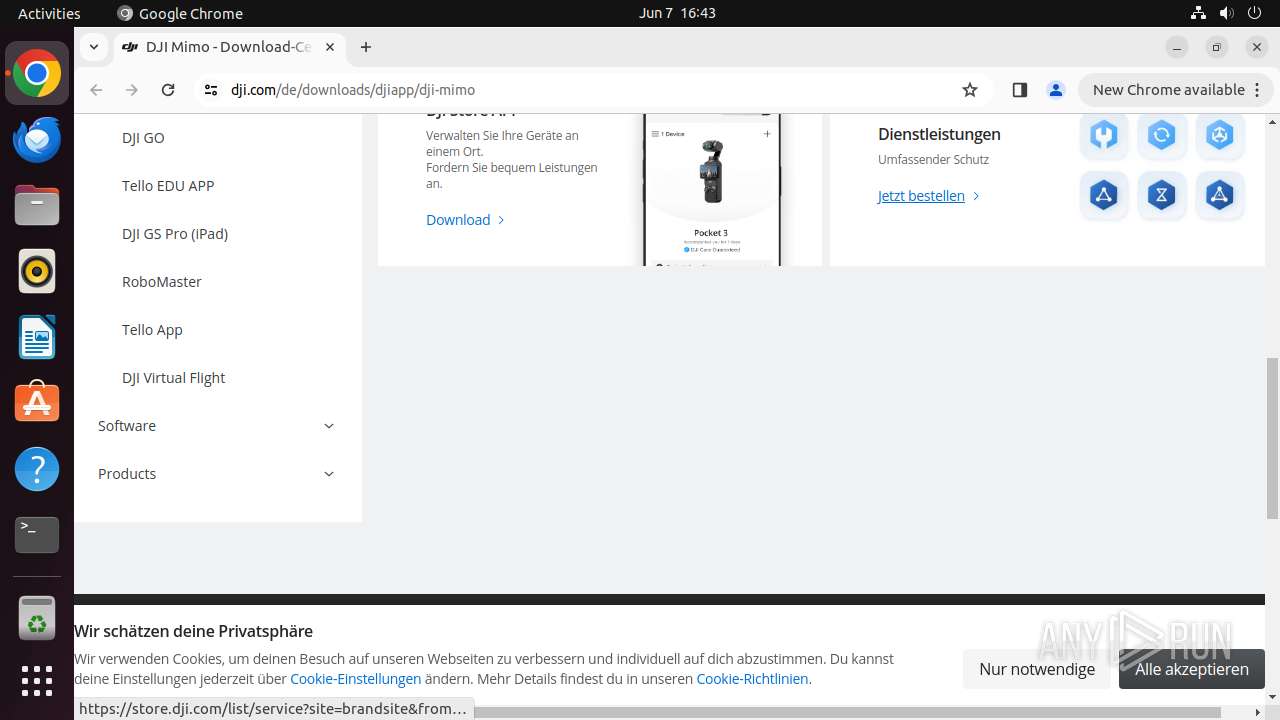Open the Files manager in dock

pyautogui.click(x=37, y=206)
